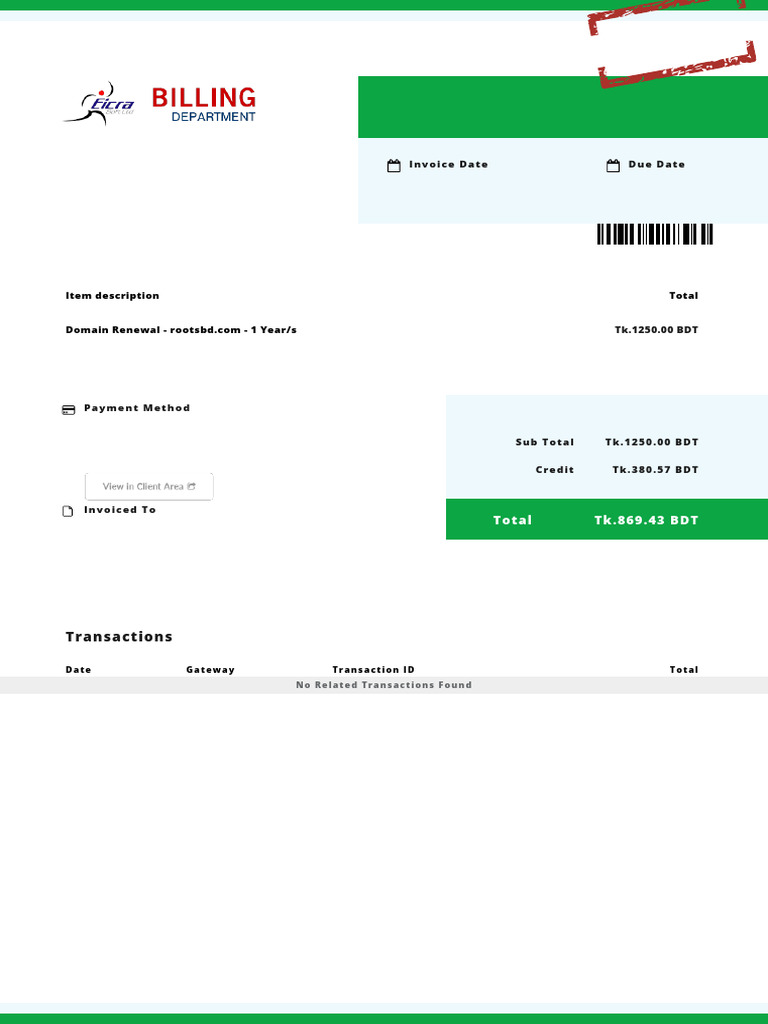768x1024 pixels.
Task: Click the green Total Tk.869.43 BDT bar
Action: 606,520
